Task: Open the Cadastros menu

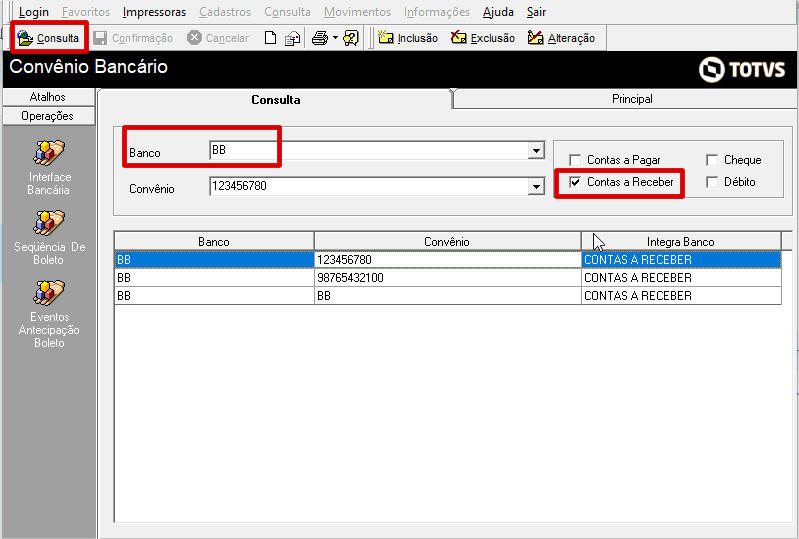Action: 225,12
